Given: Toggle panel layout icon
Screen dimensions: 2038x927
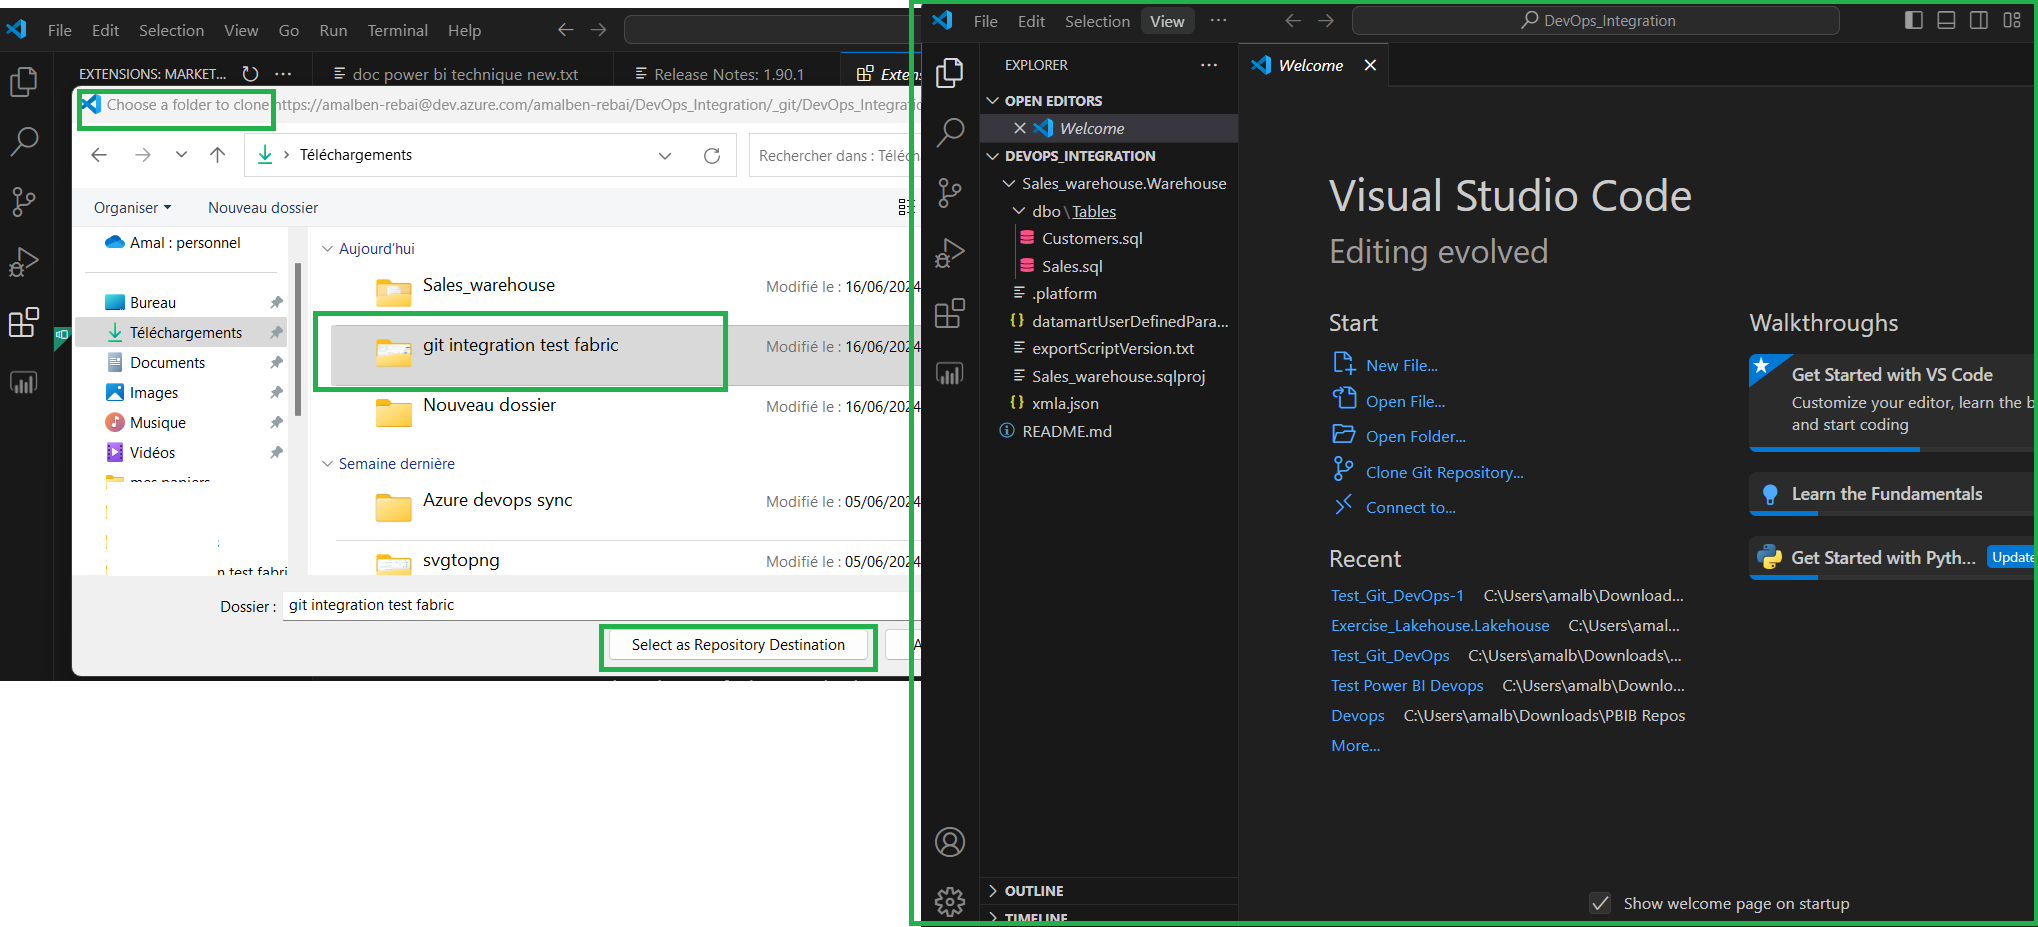Looking at the screenshot, I should click(1946, 20).
